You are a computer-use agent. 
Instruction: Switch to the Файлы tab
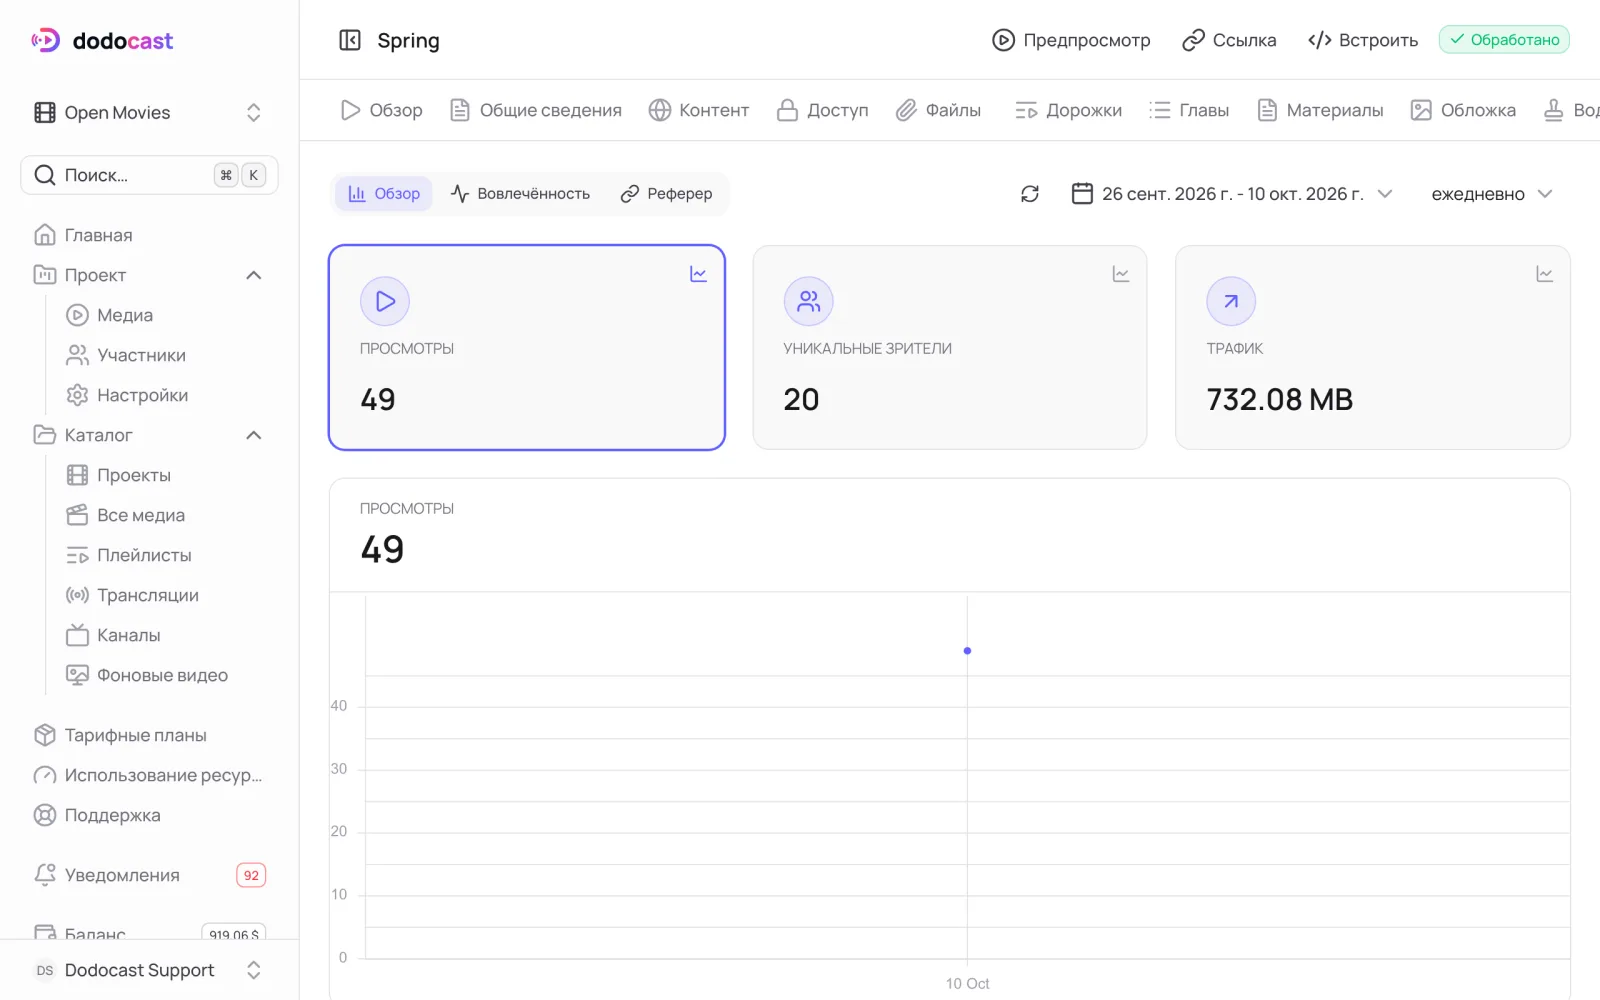point(938,110)
